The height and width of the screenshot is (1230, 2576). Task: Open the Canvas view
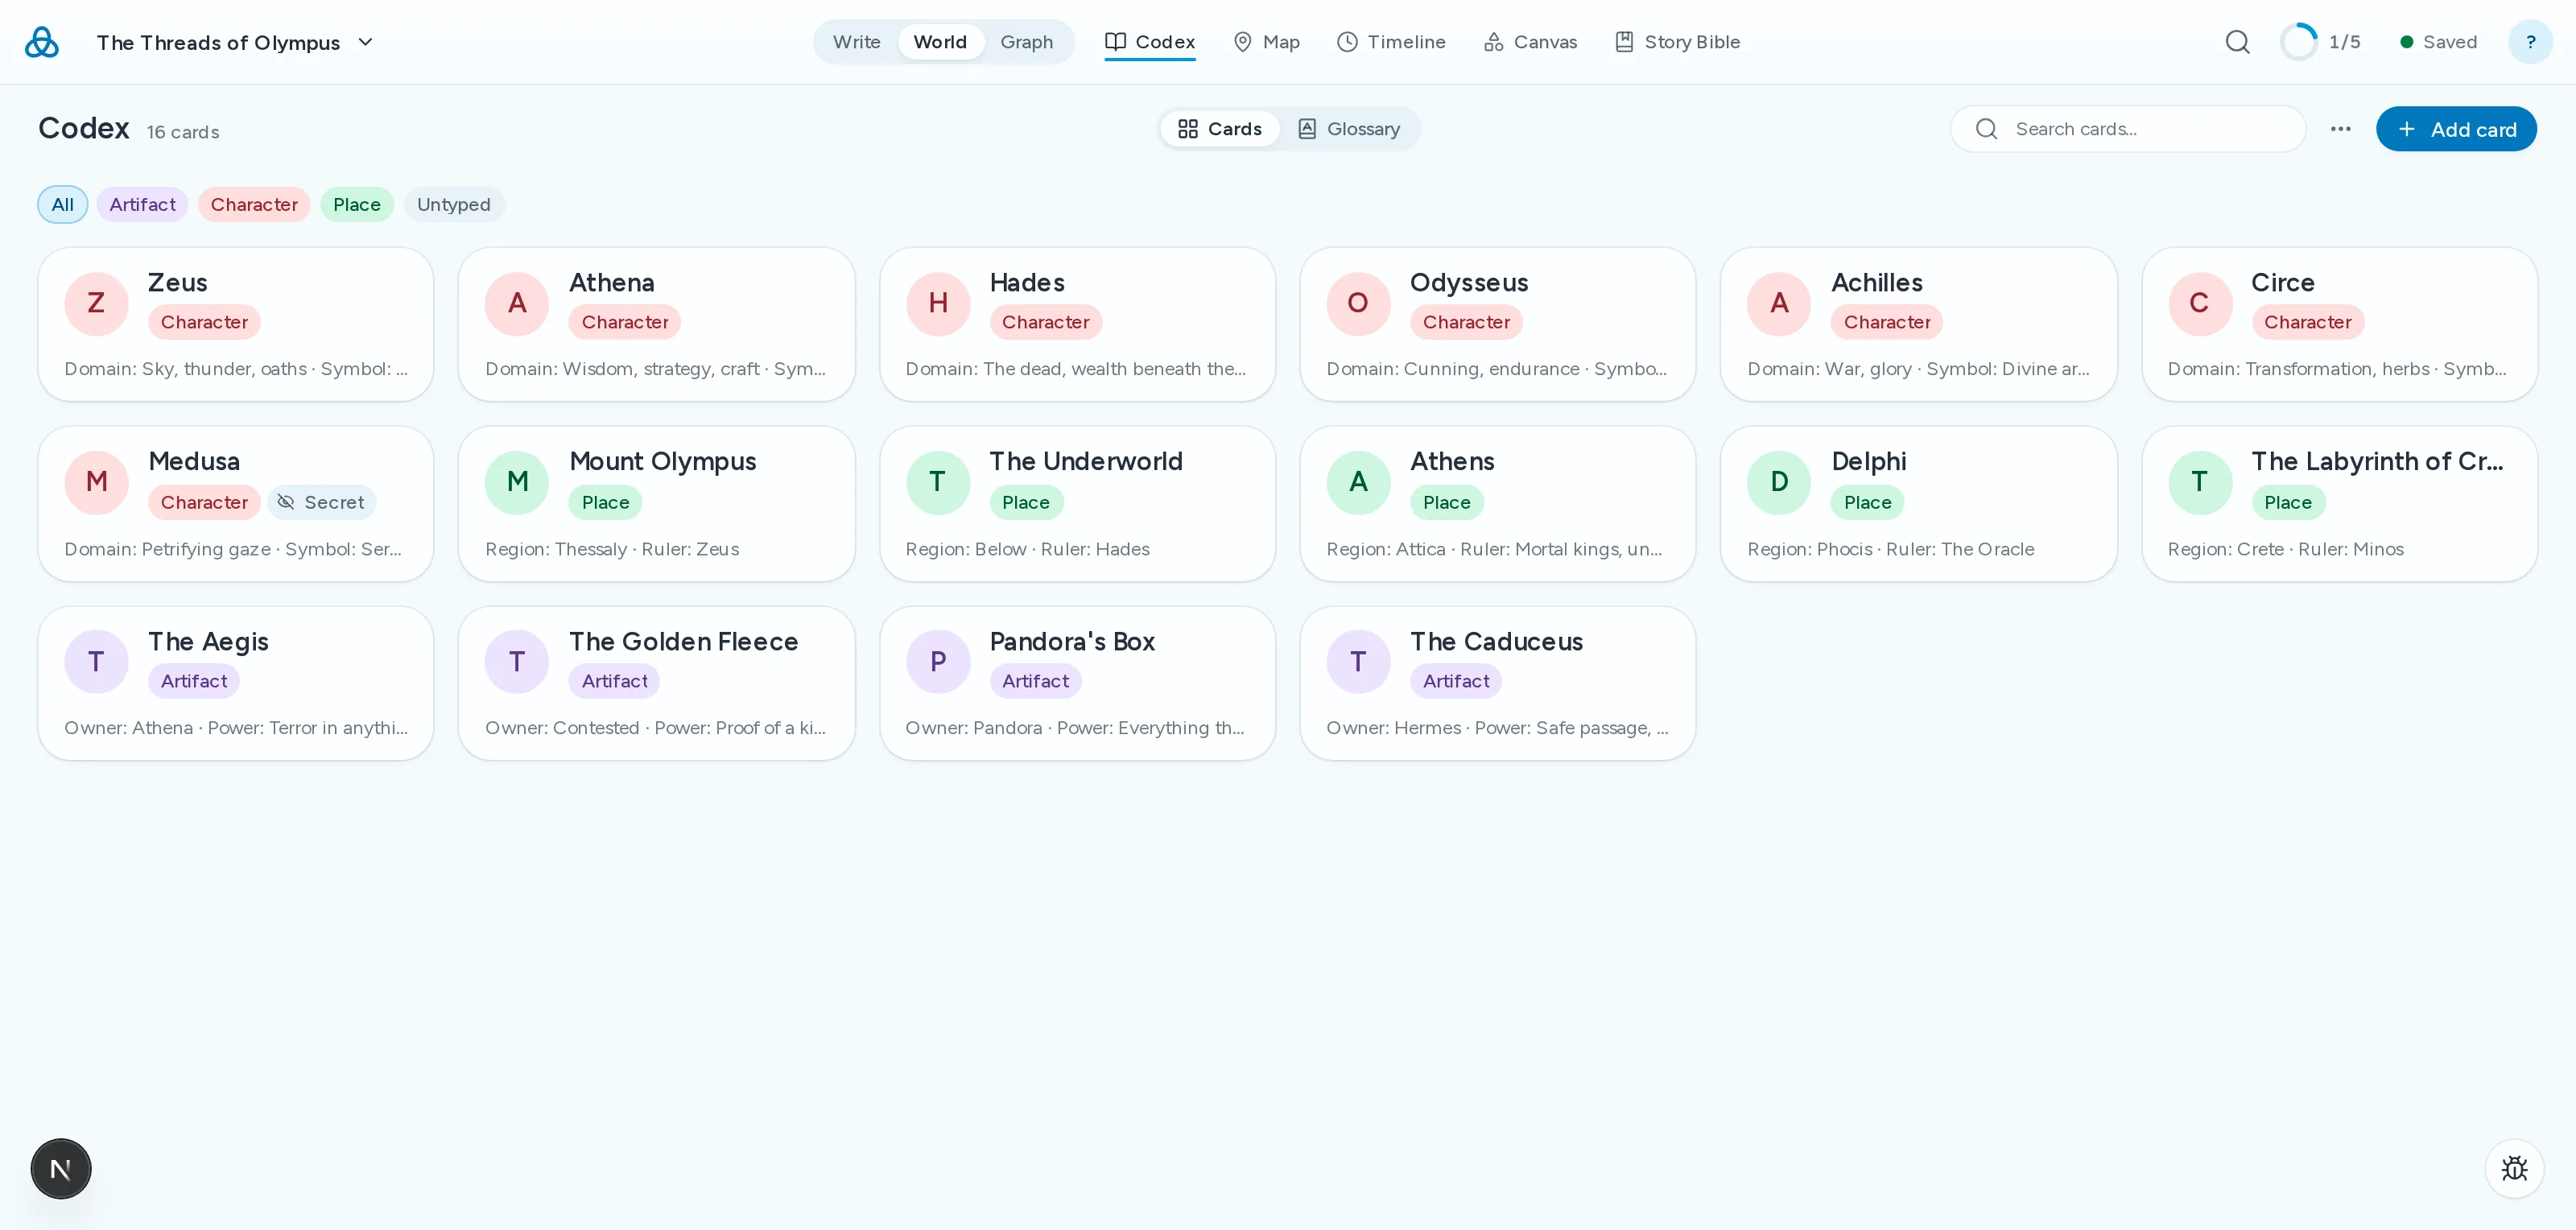click(1530, 42)
